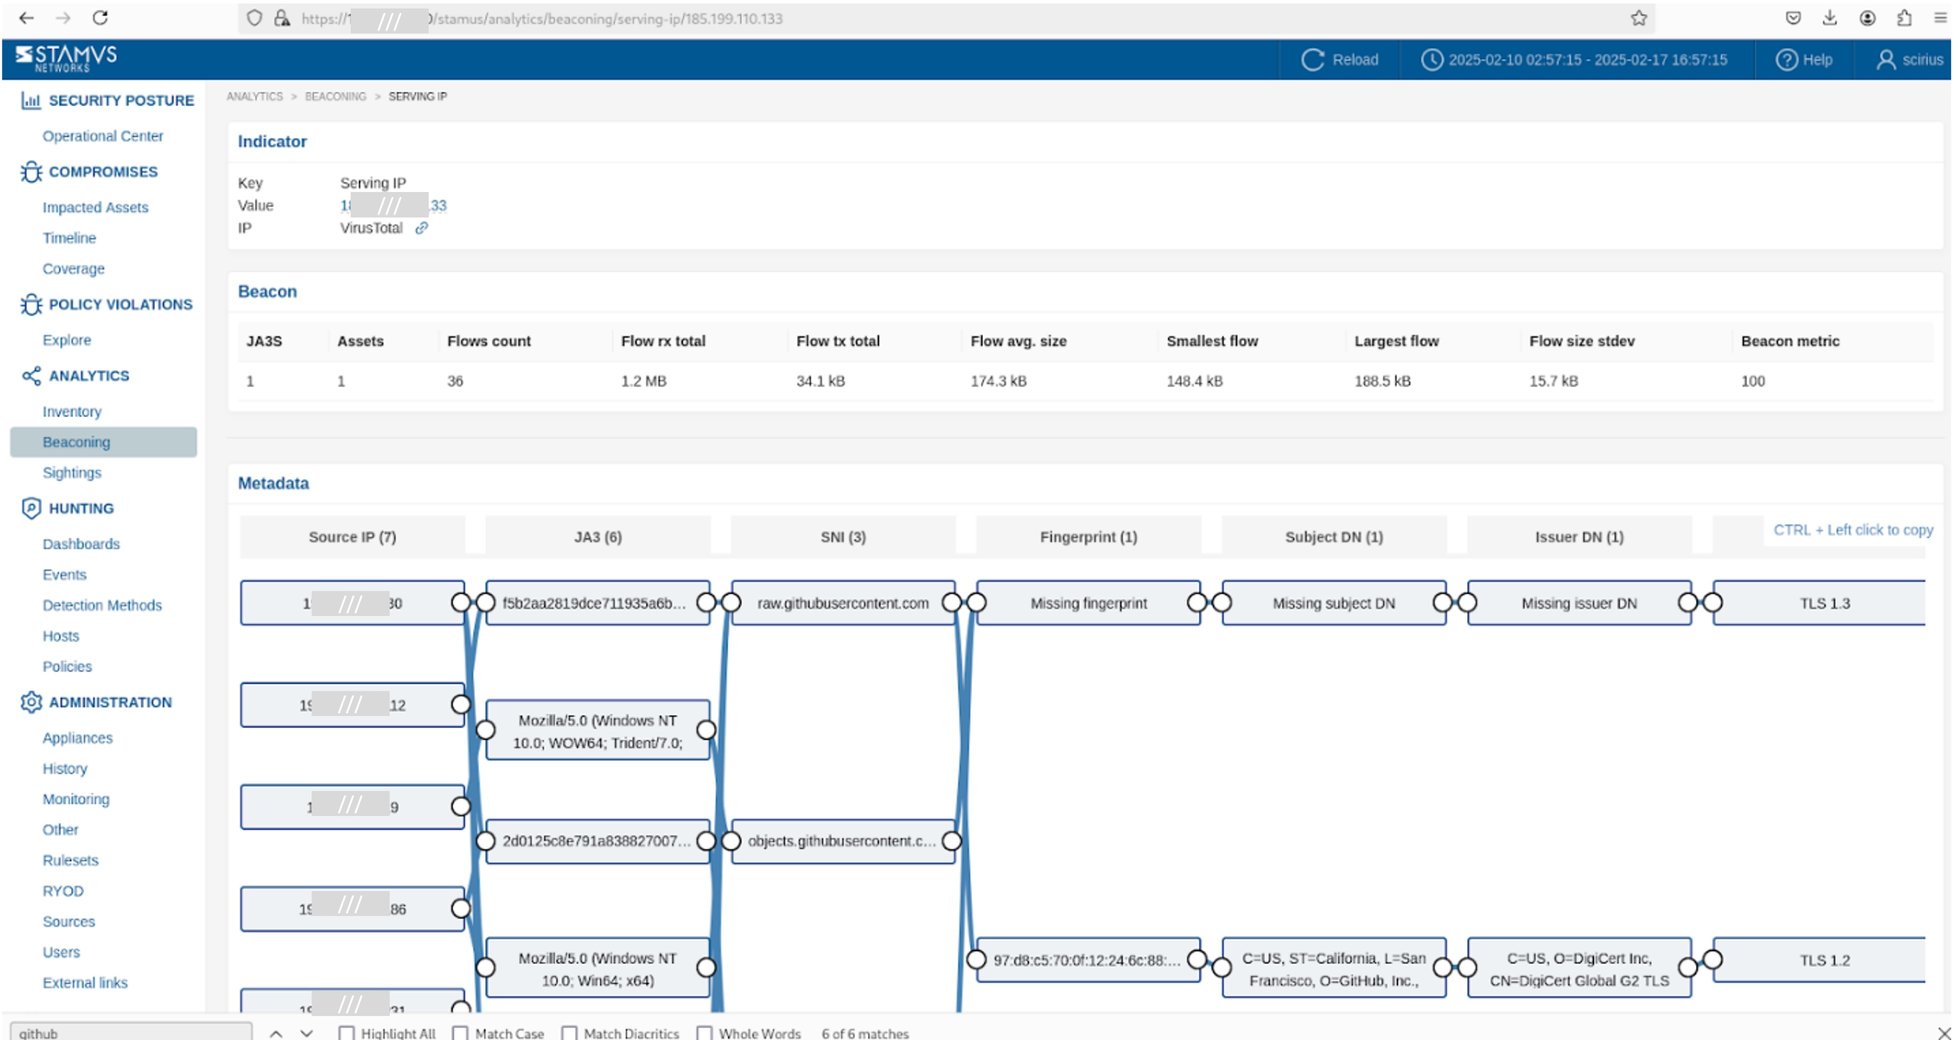Navigate to BEACONING in the breadcrumb
The image size is (1953, 1040).
pos(335,96)
